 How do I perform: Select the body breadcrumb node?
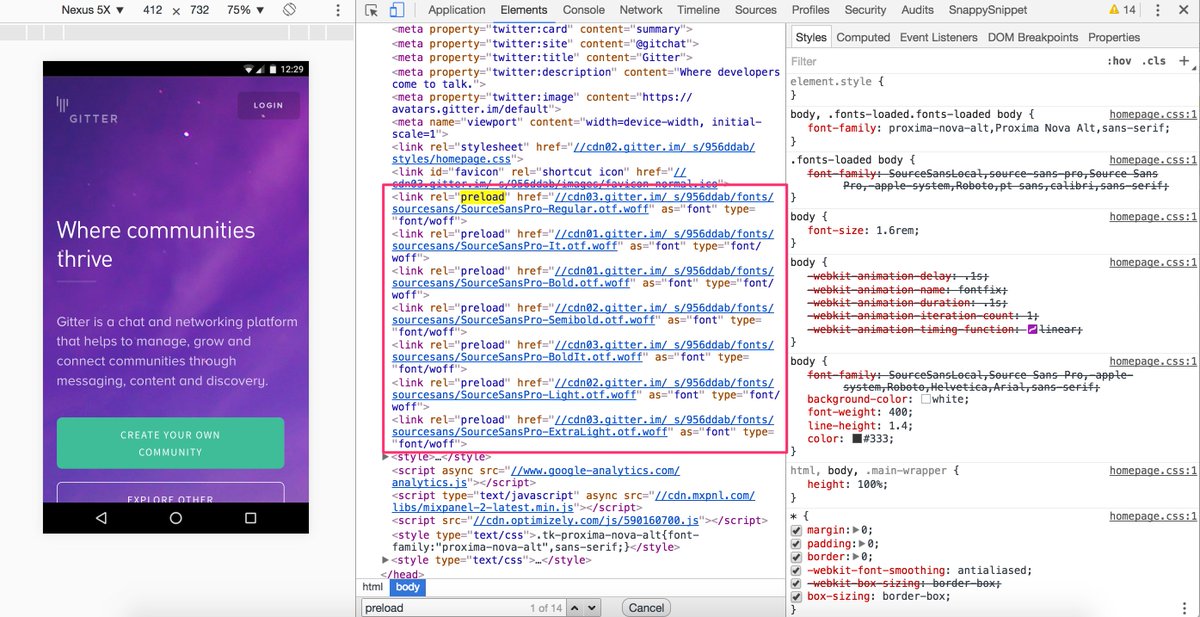tap(408, 587)
